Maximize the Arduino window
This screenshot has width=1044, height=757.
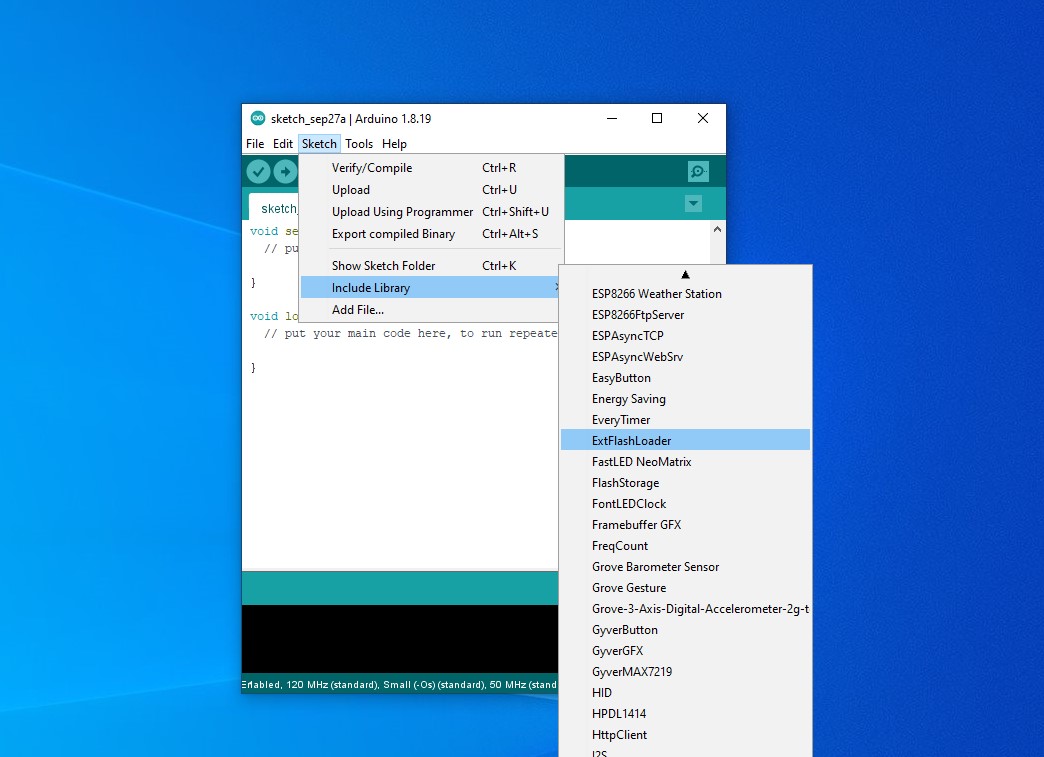(657, 118)
